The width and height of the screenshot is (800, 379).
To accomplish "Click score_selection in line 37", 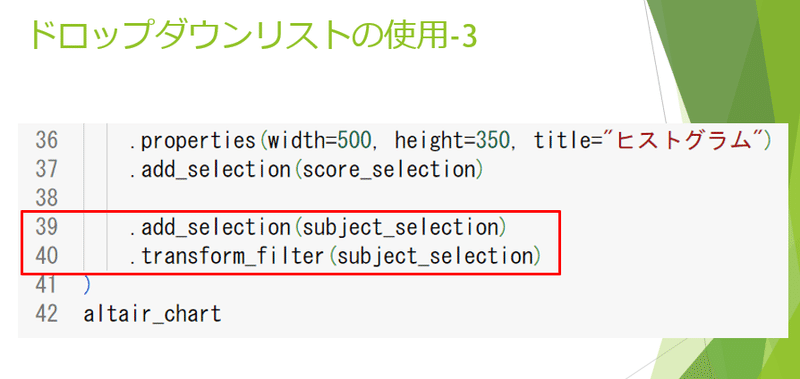I will click(389, 170).
